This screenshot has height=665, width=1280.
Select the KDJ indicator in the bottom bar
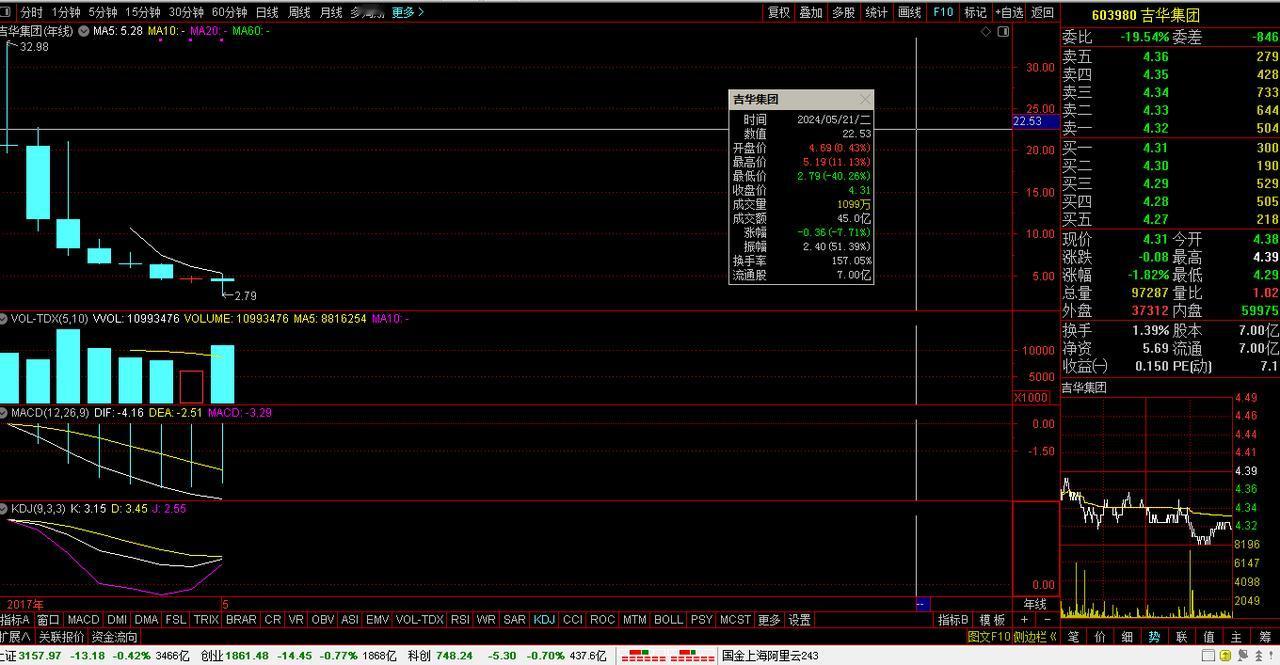pyautogui.click(x=544, y=620)
